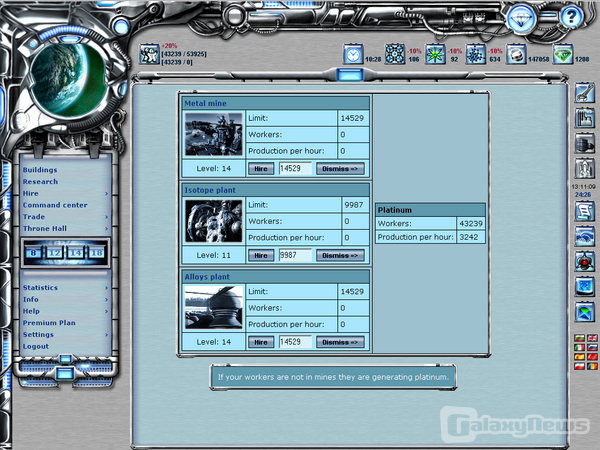Click the clock timer icon in resource bar
Image resolution: width=600 pixels, height=450 pixels.
(x=353, y=54)
